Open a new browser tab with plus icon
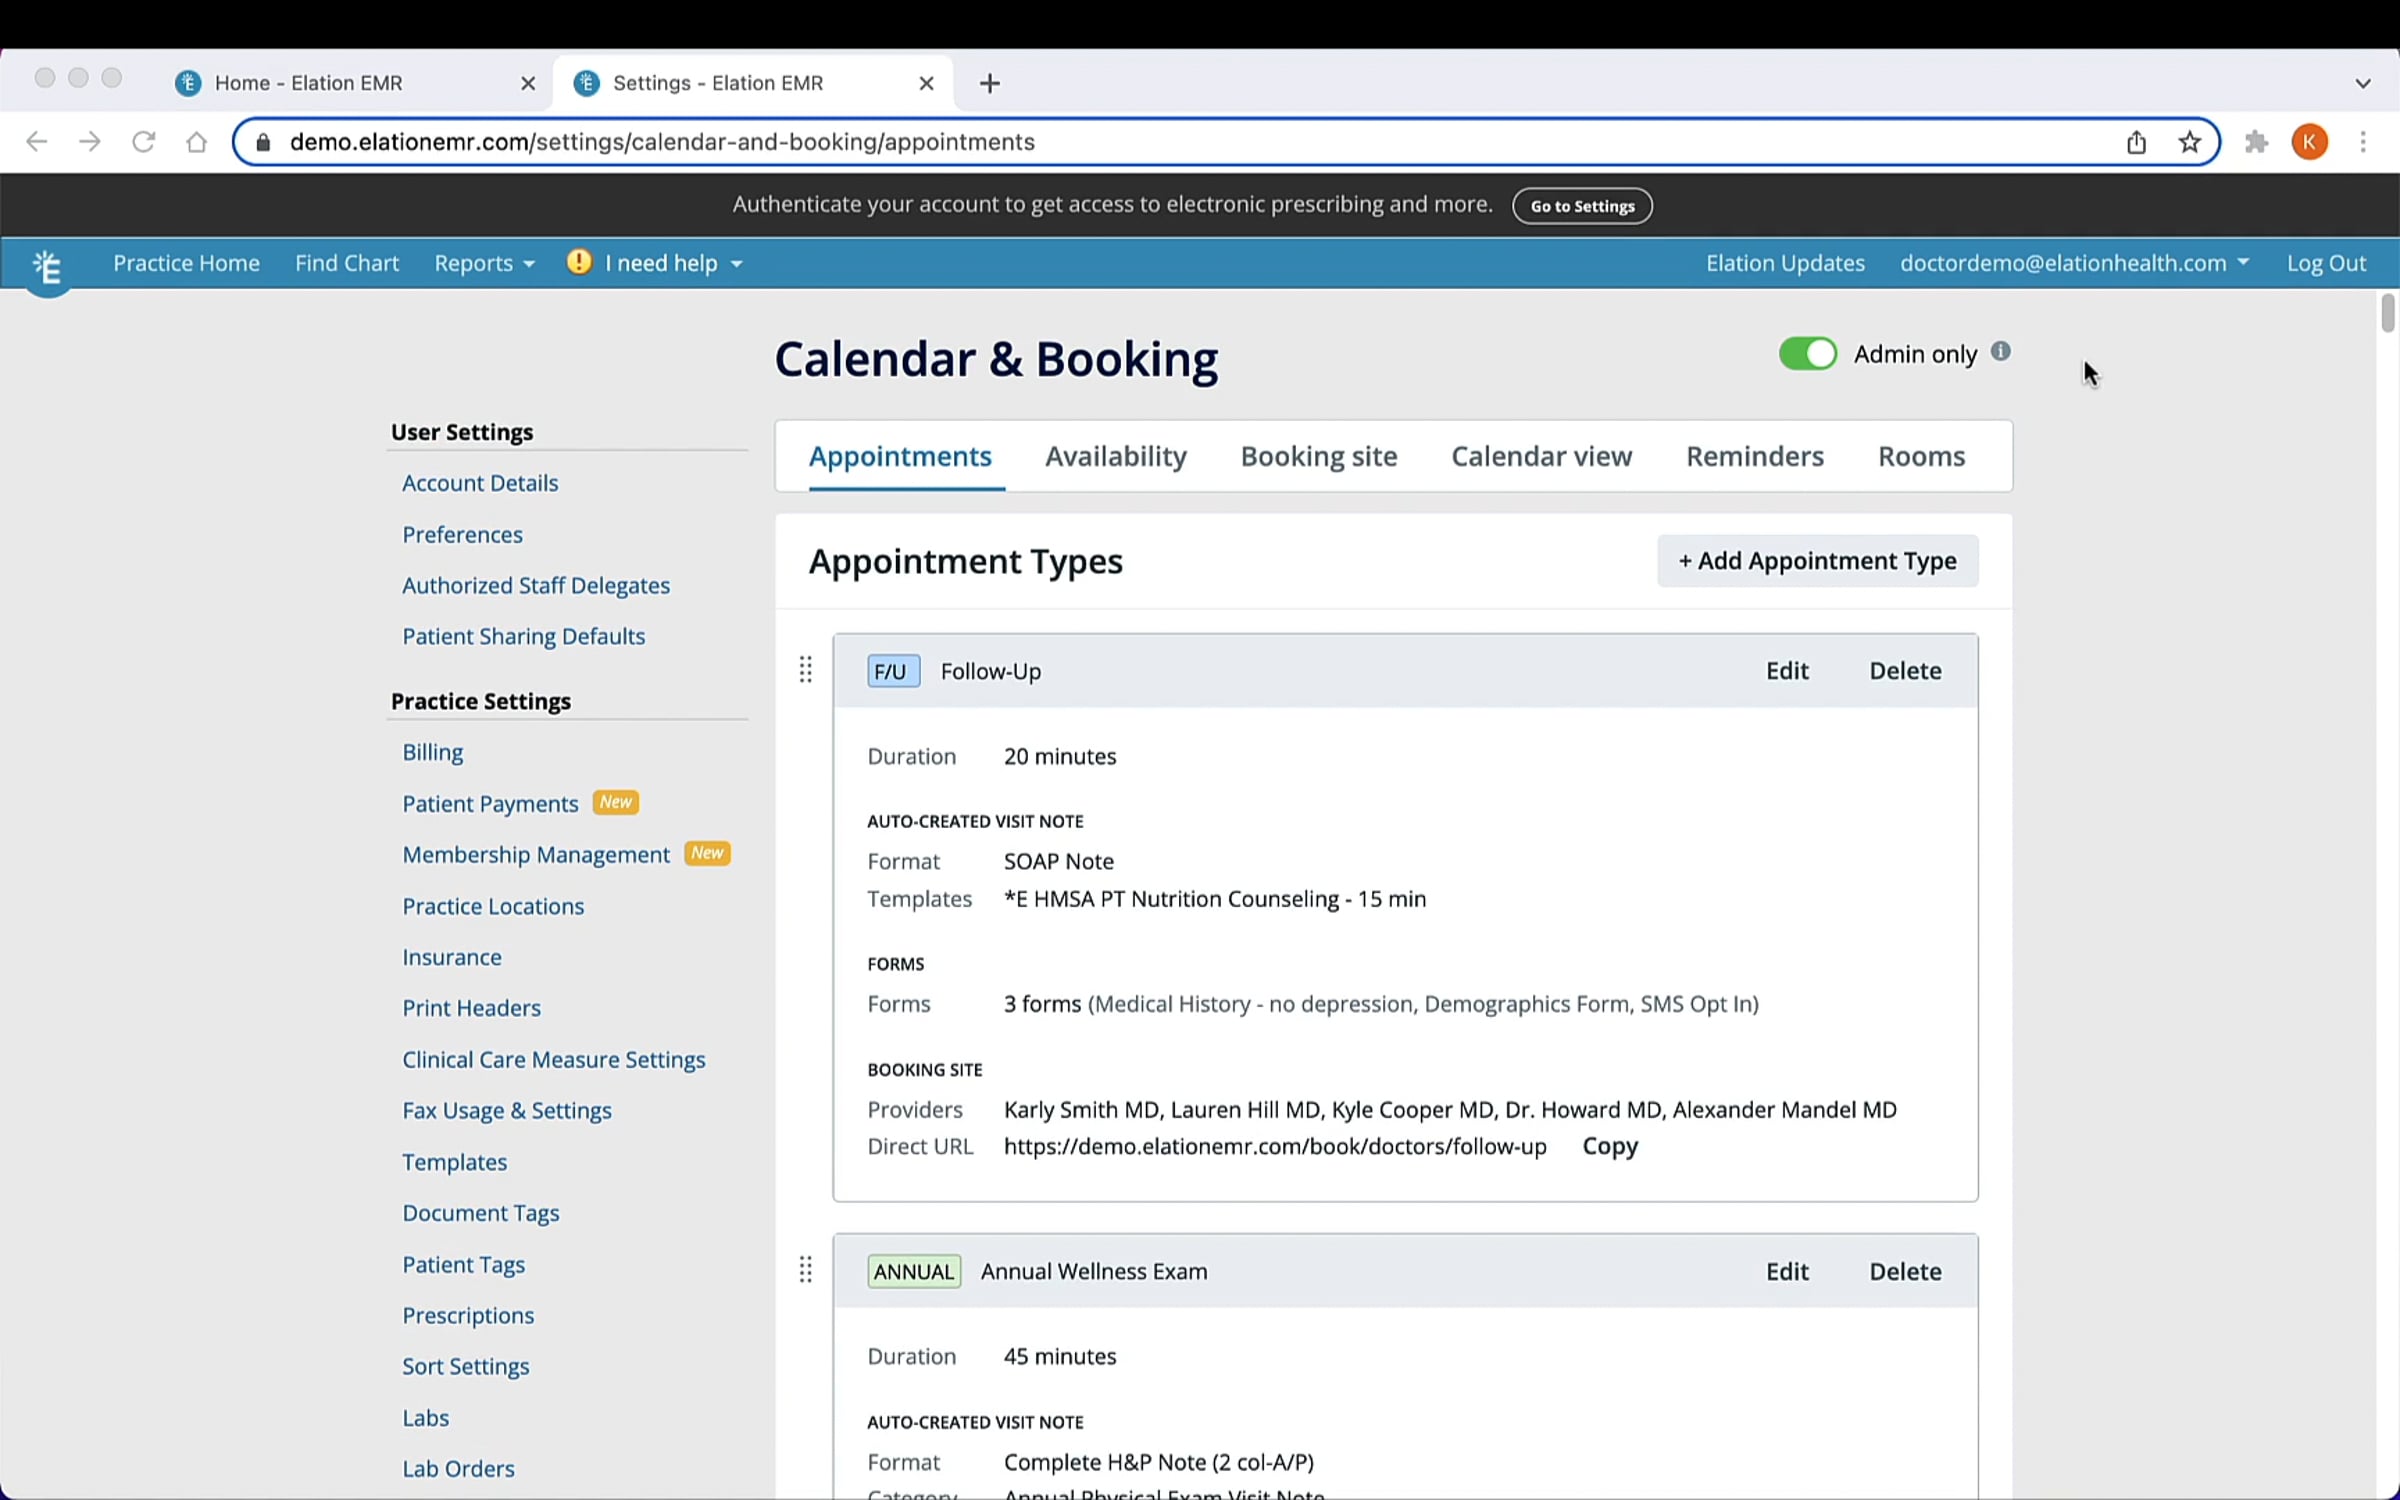 tap(989, 83)
